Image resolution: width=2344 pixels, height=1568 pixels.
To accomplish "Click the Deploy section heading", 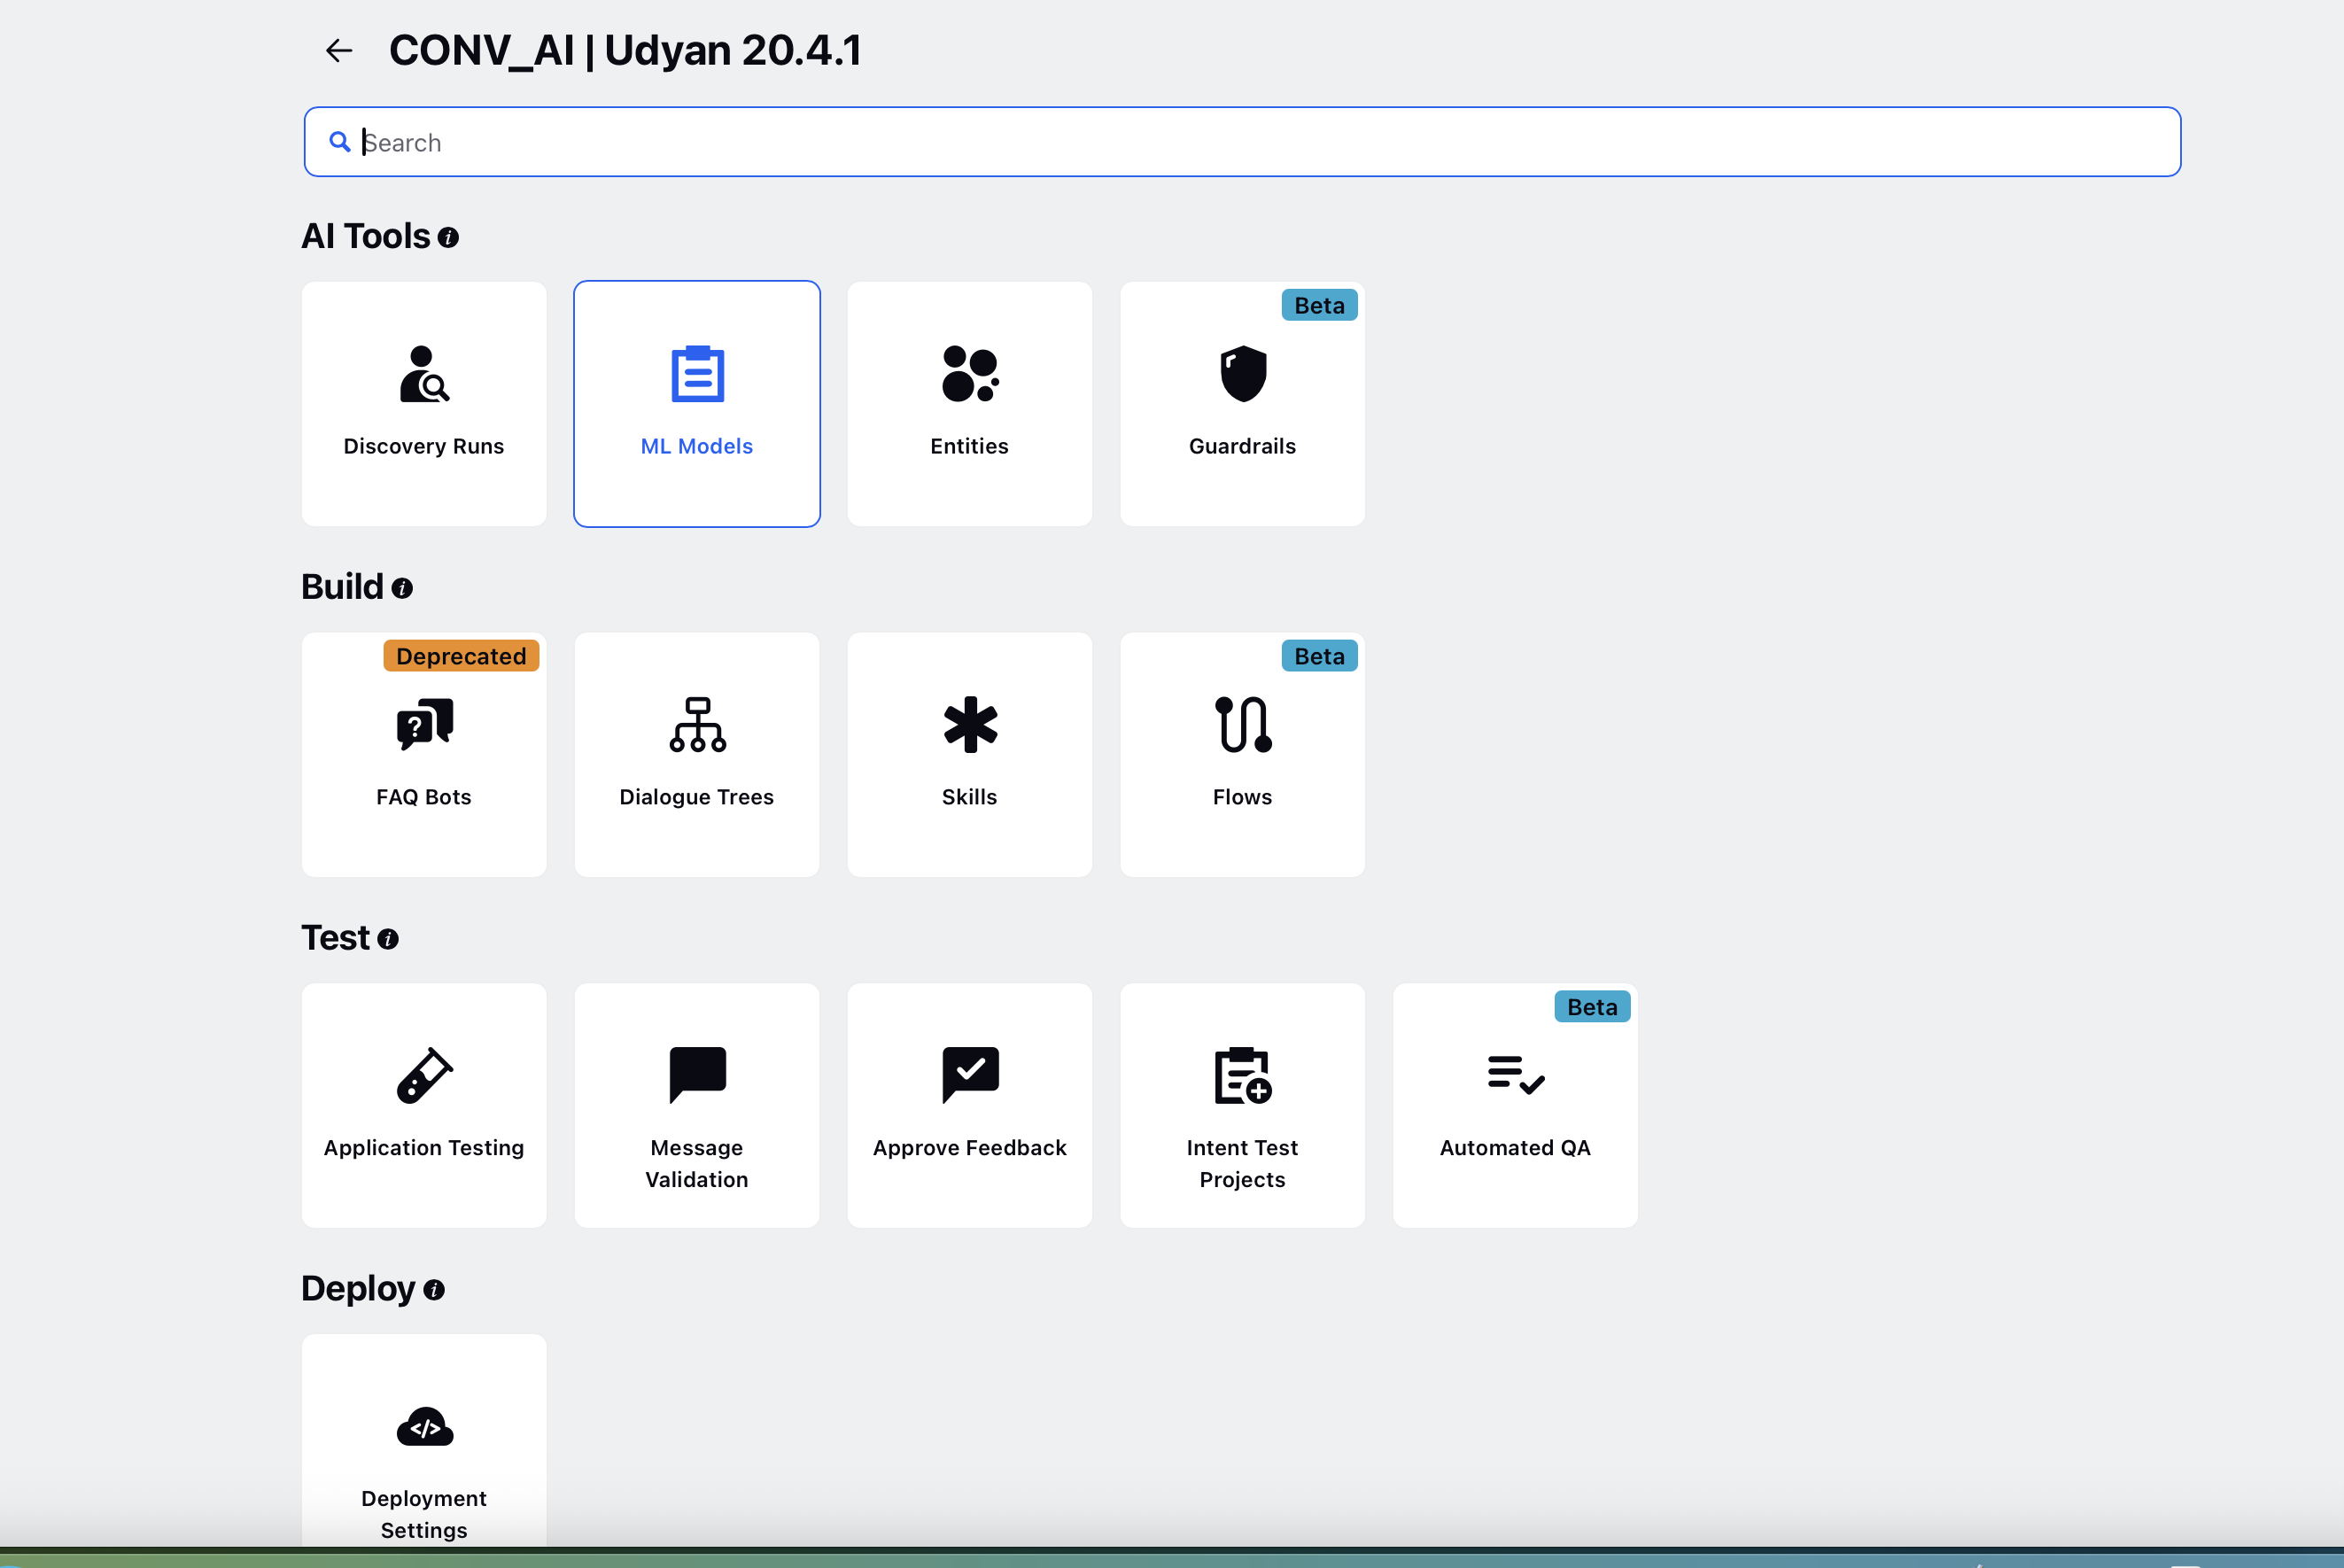I will [358, 1289].
